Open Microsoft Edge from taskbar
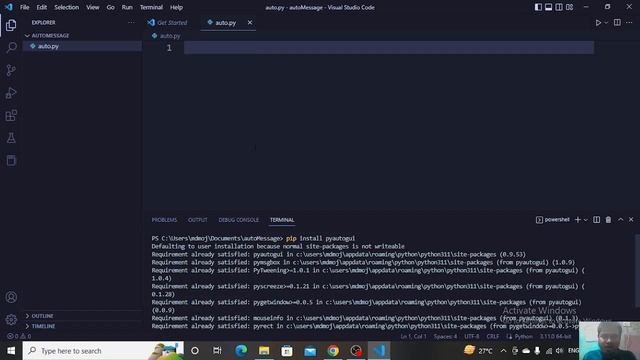Image resolution: width=640 pixels, height=360 pixels. [241, 351]
